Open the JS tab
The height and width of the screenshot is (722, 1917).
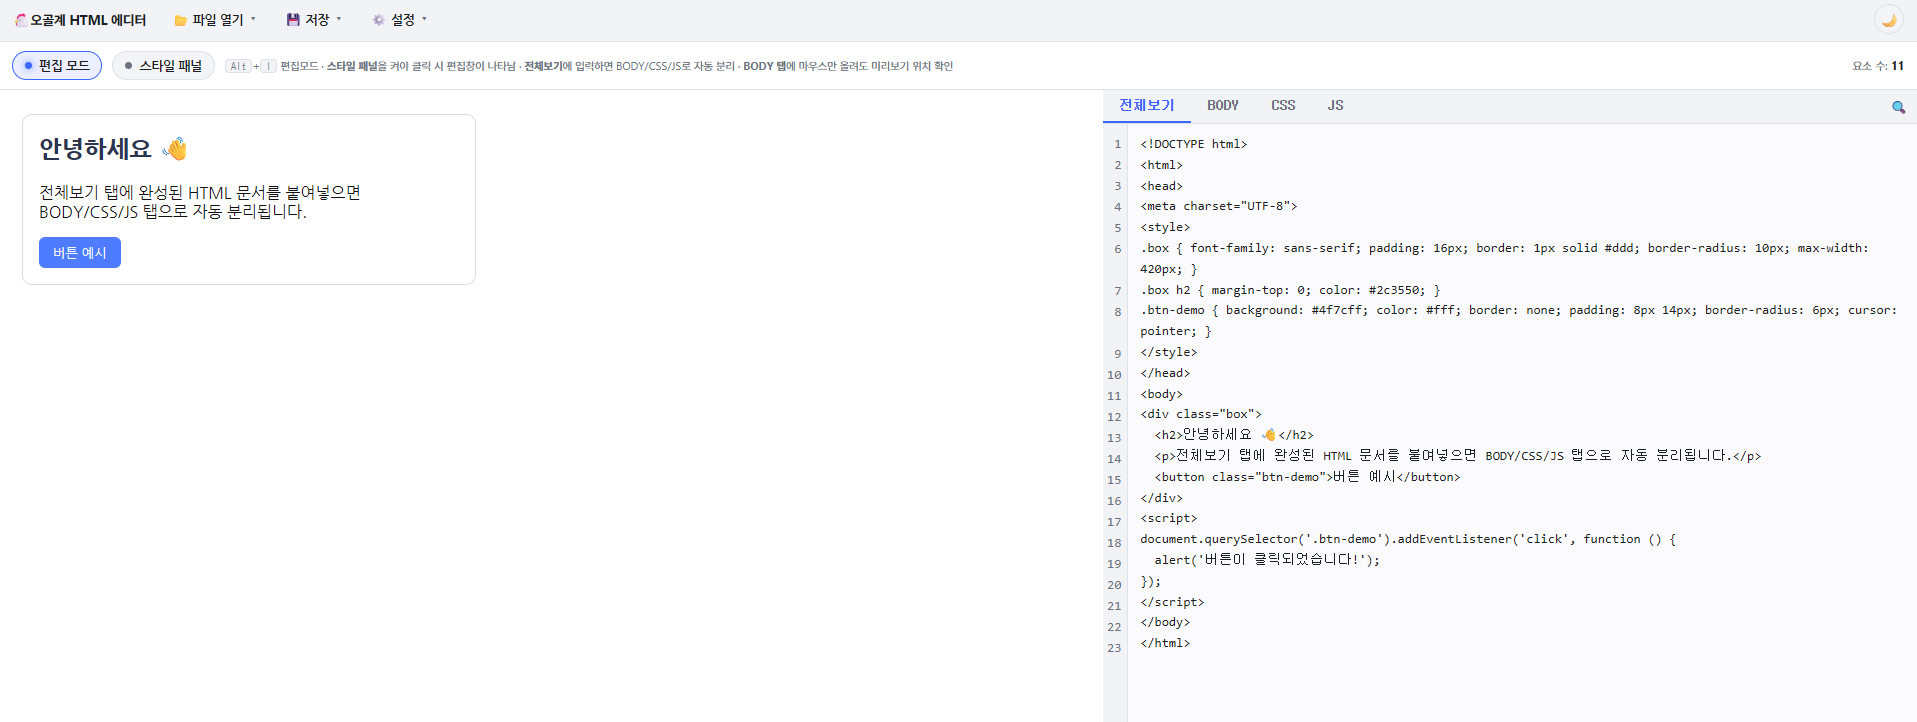pyautogui.click(x=1335, y=105)
